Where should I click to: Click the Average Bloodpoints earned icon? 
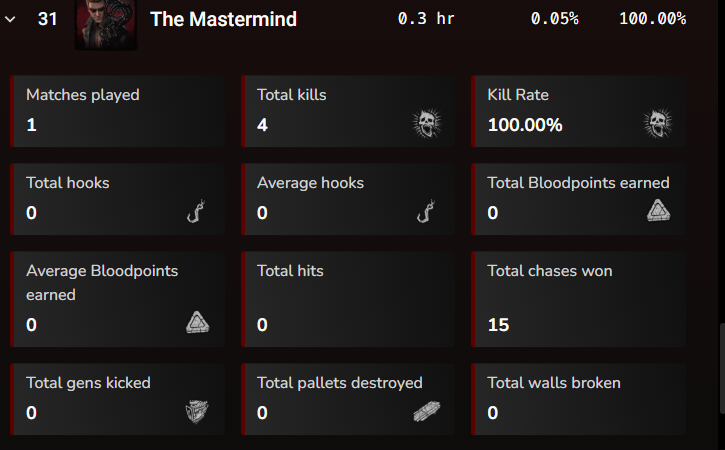(x=197, y=322)
